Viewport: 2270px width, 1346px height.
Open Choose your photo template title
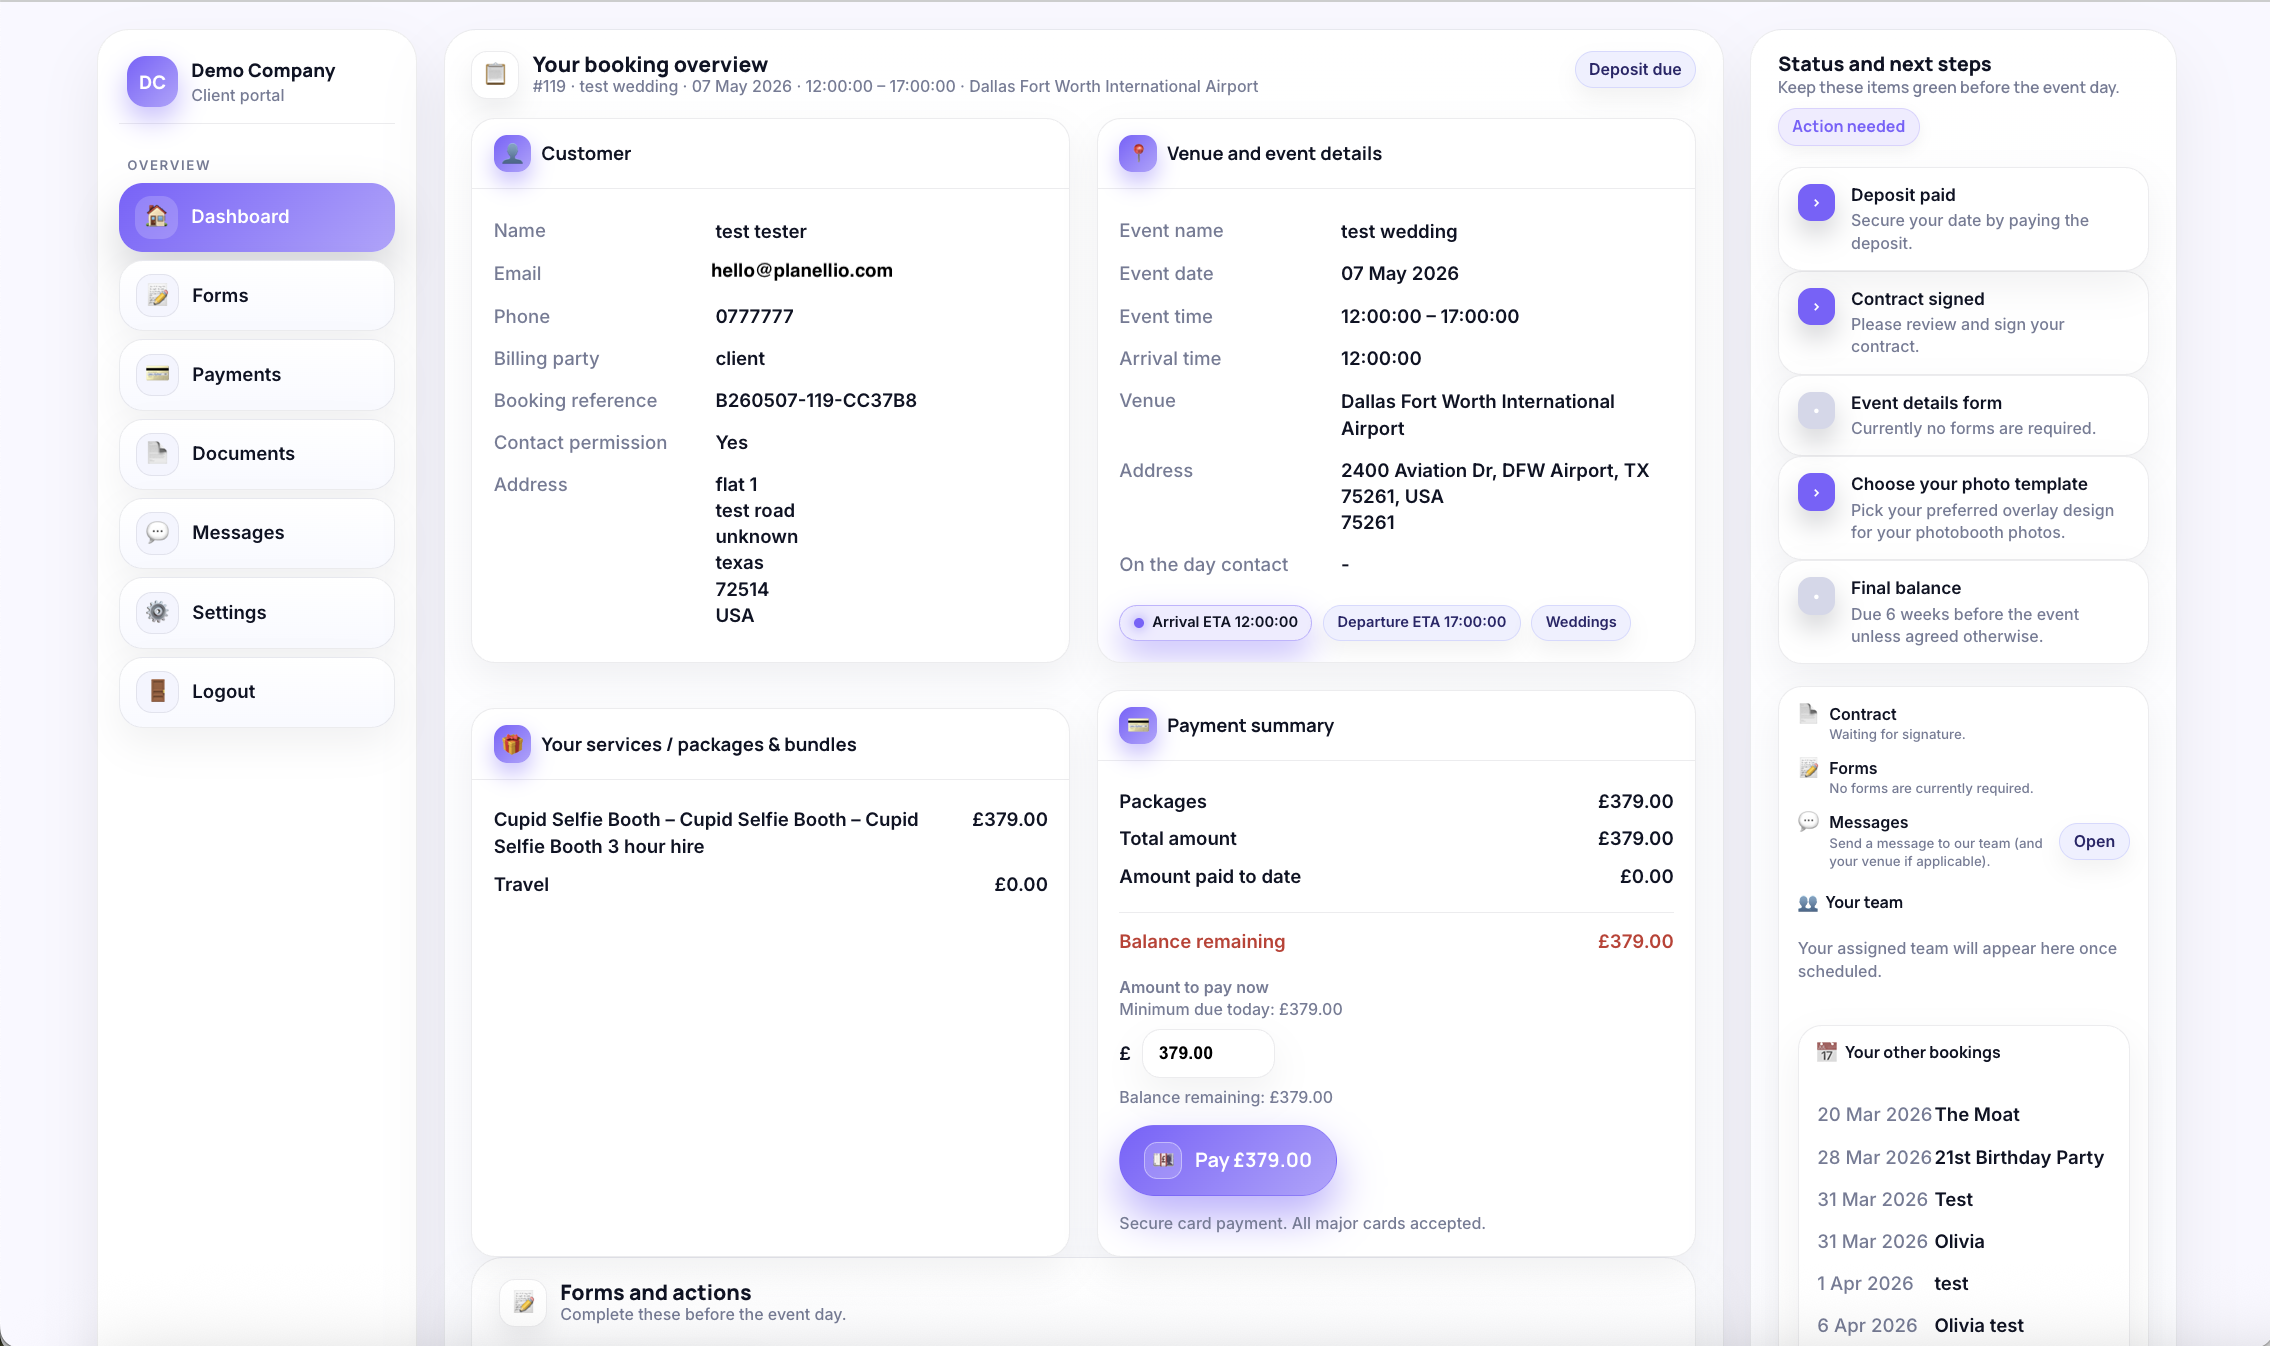click(x=1969, y=484)
